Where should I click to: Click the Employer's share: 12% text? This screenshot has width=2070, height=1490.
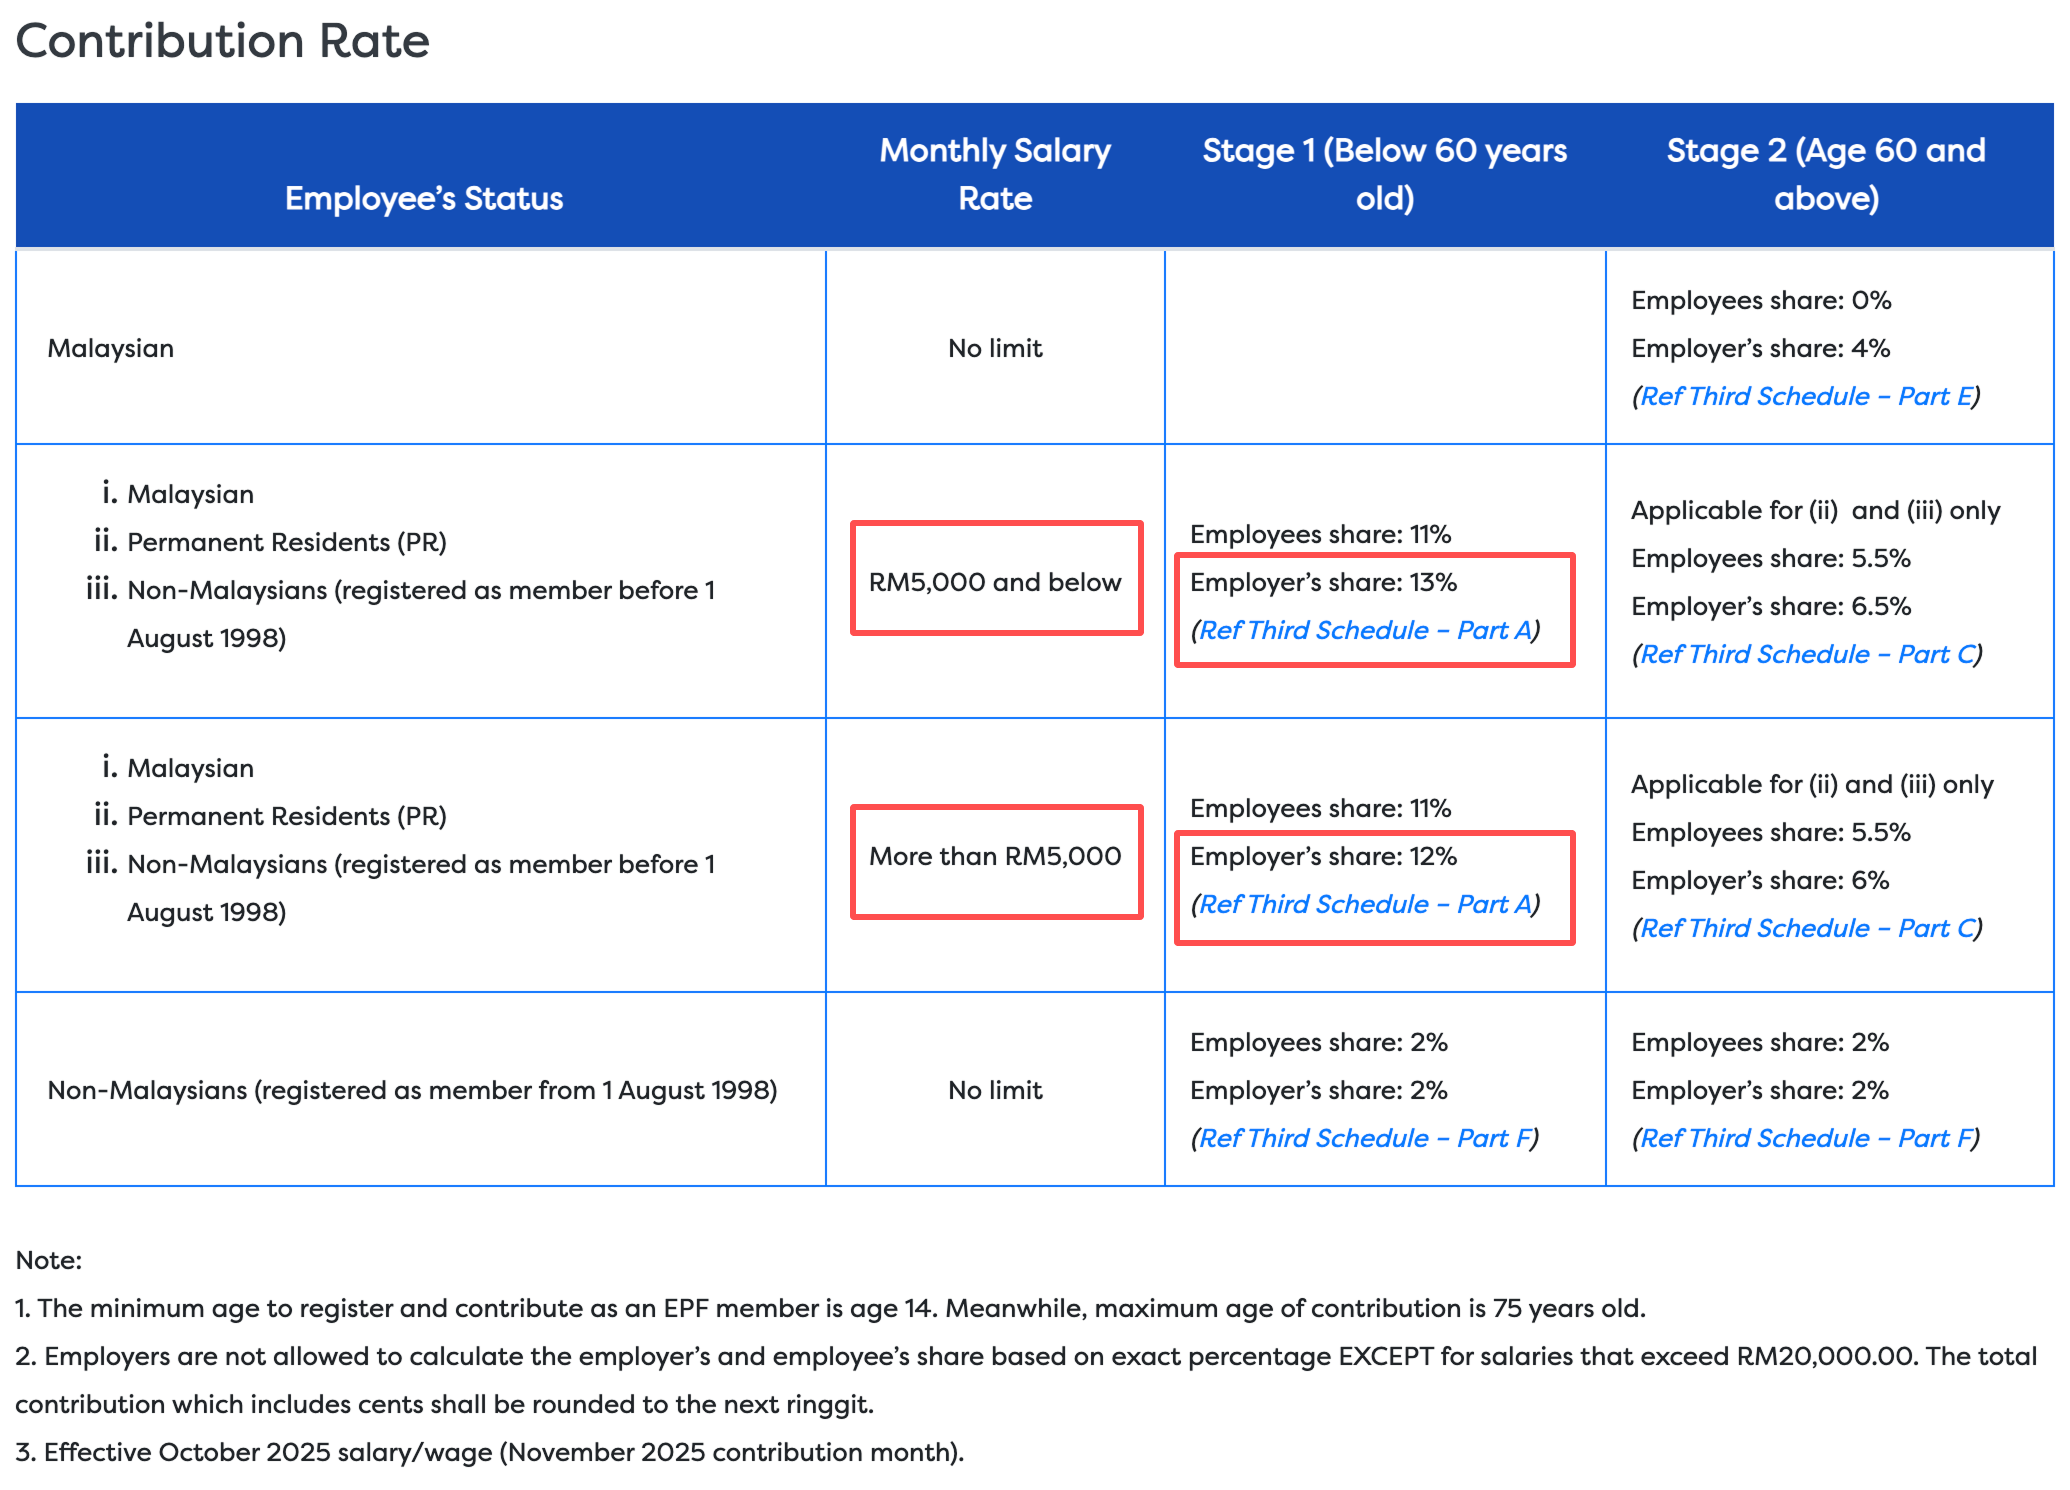[1323, 856]
